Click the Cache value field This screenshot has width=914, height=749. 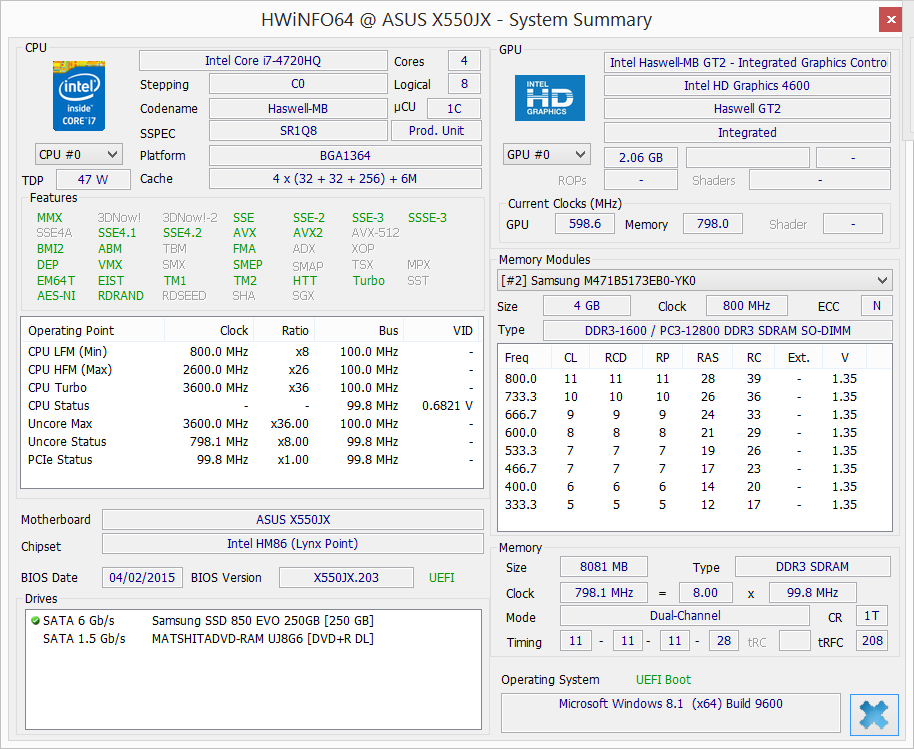click(345, 178)
